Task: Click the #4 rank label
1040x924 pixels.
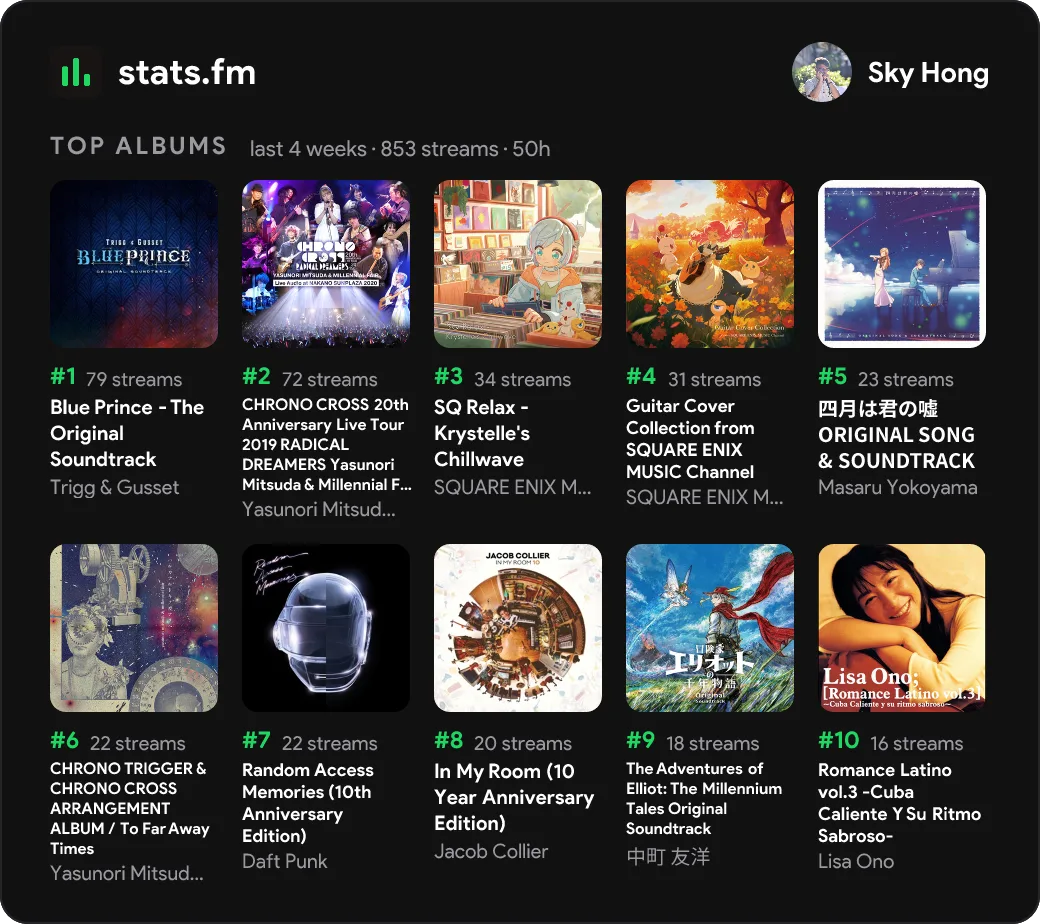Action: (x=641, y=377)
